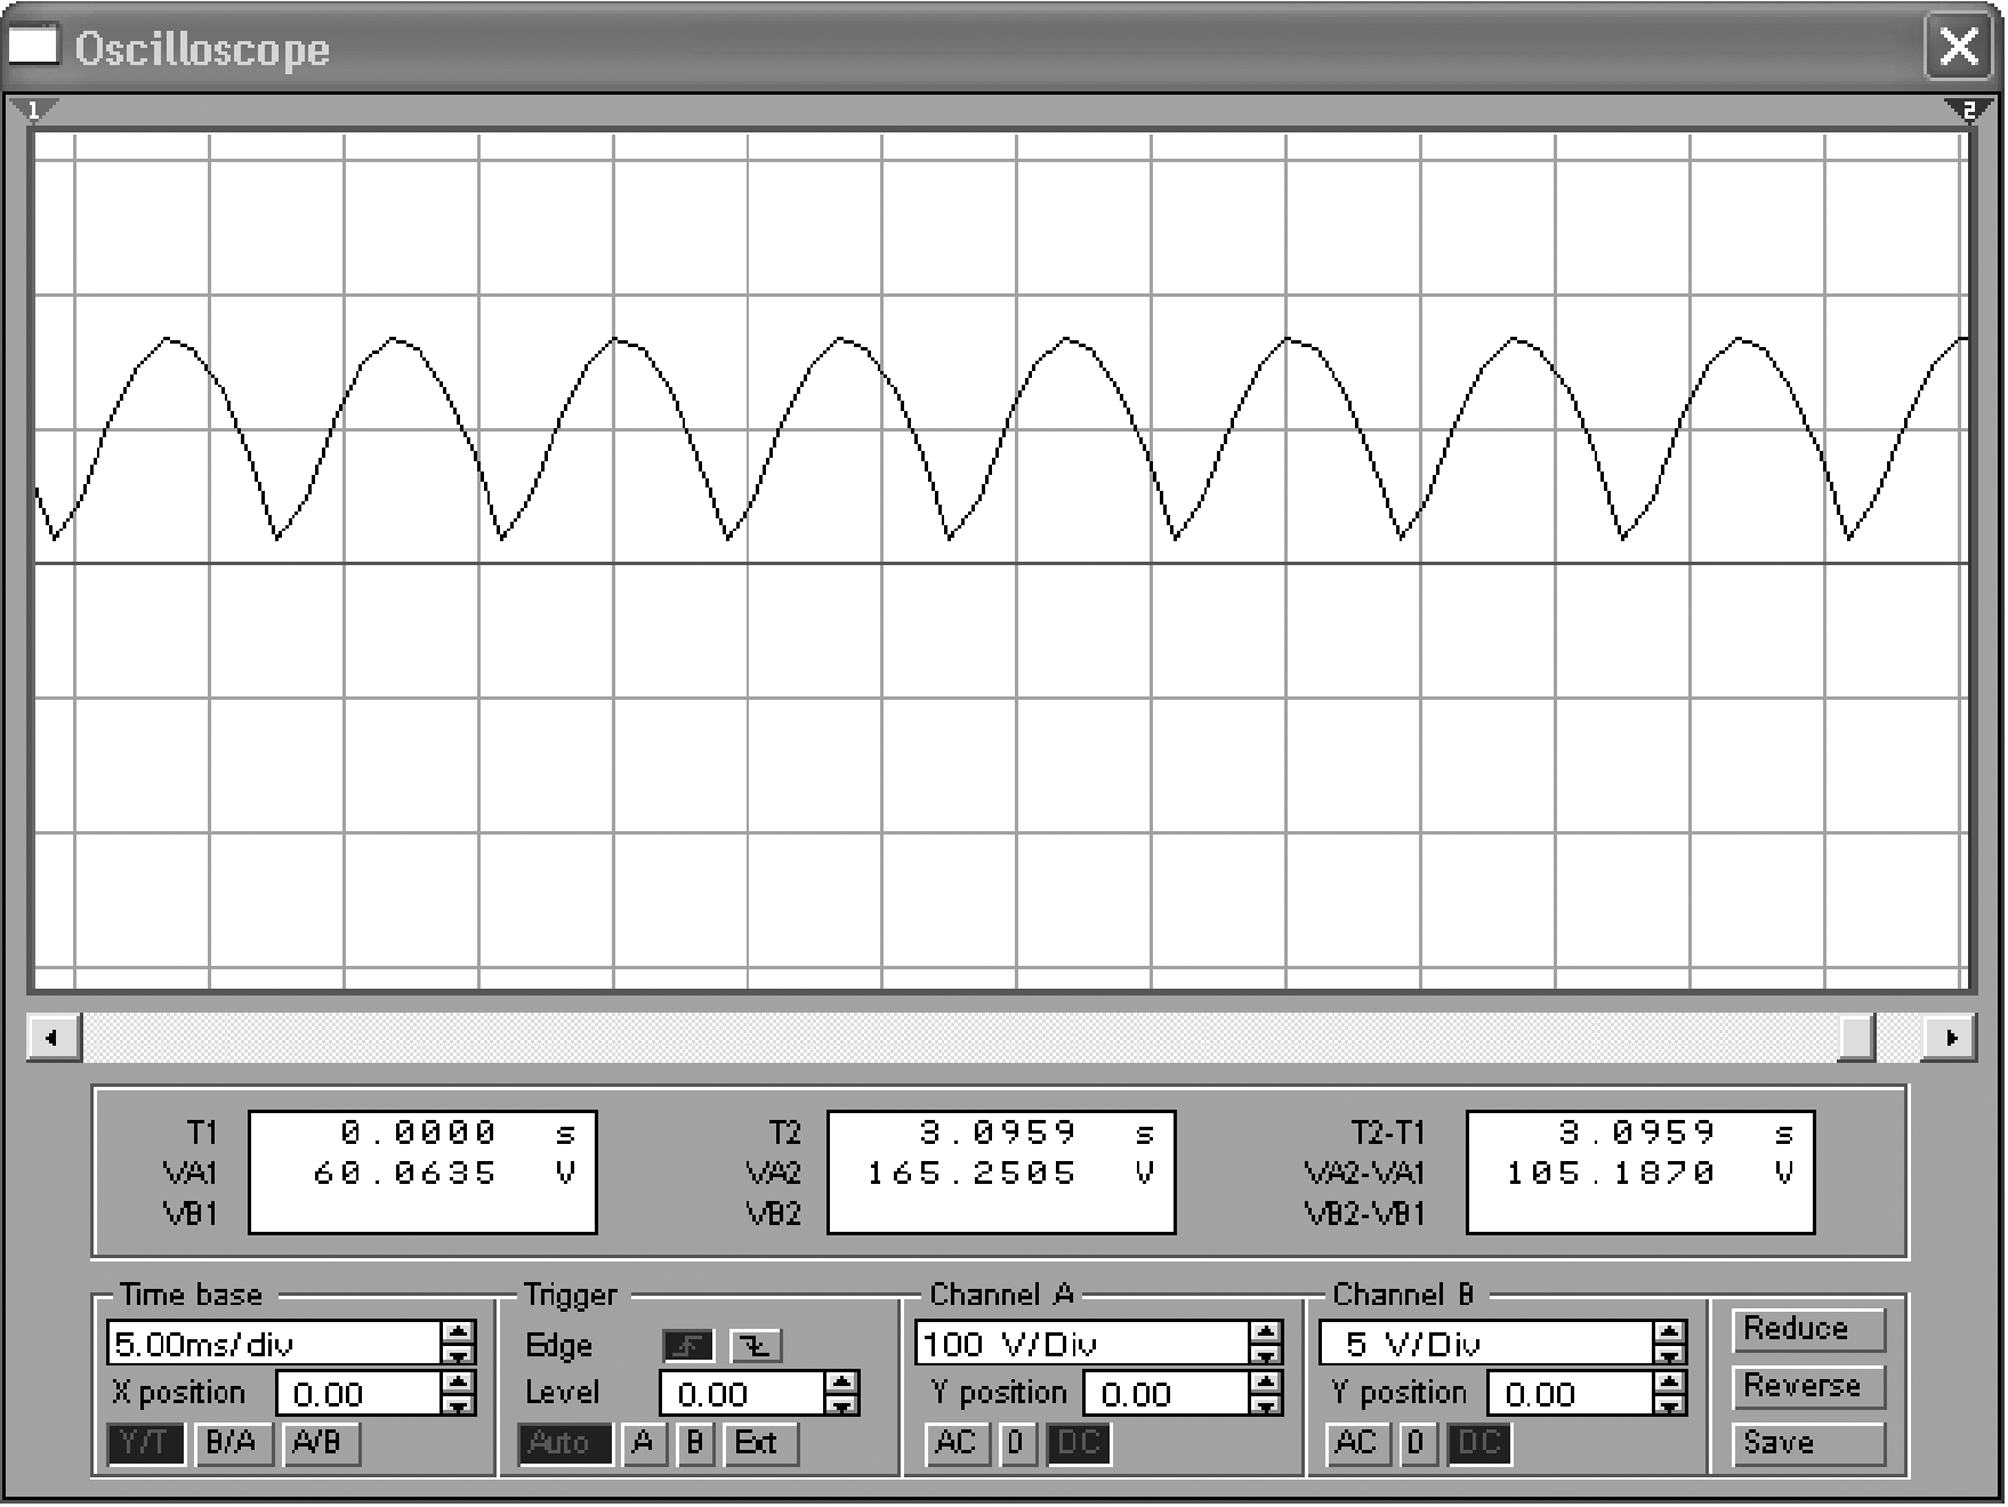This screenshot has height=1507, width=2008.
Task: Click right scroll arrow below display
Action: [1949, 1038]
